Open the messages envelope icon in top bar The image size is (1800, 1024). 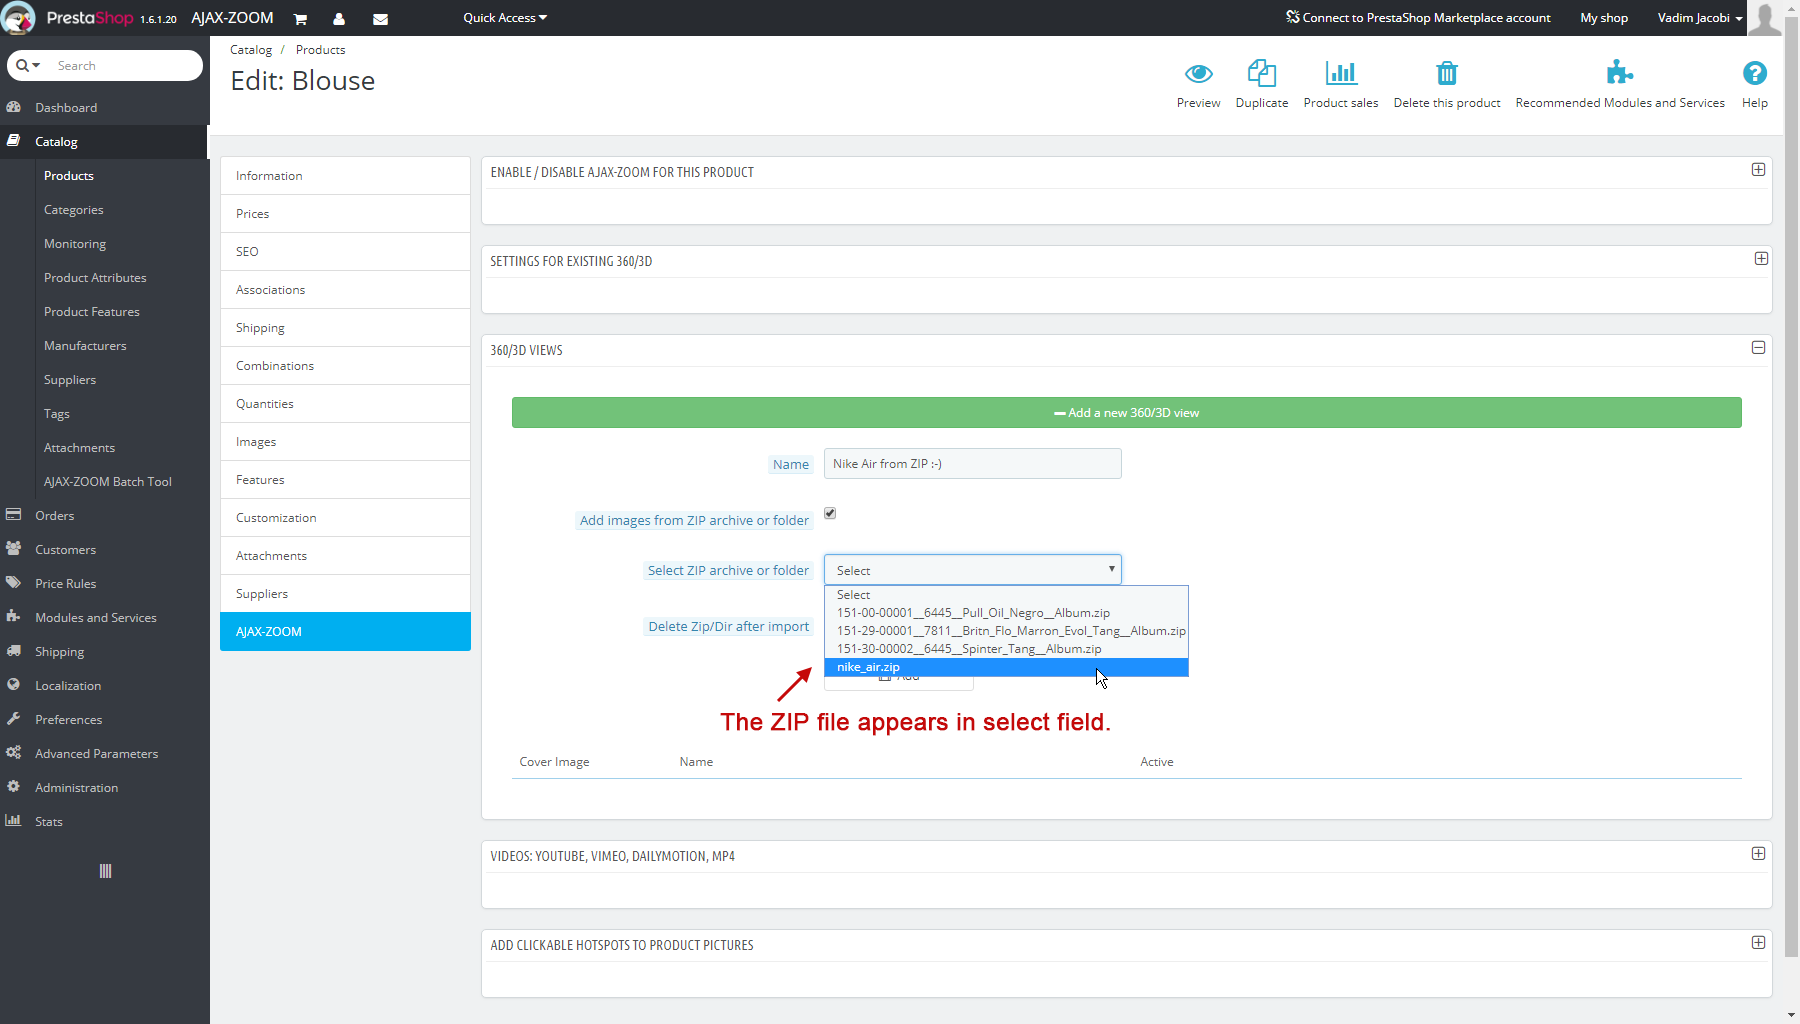tap(380, 19)
